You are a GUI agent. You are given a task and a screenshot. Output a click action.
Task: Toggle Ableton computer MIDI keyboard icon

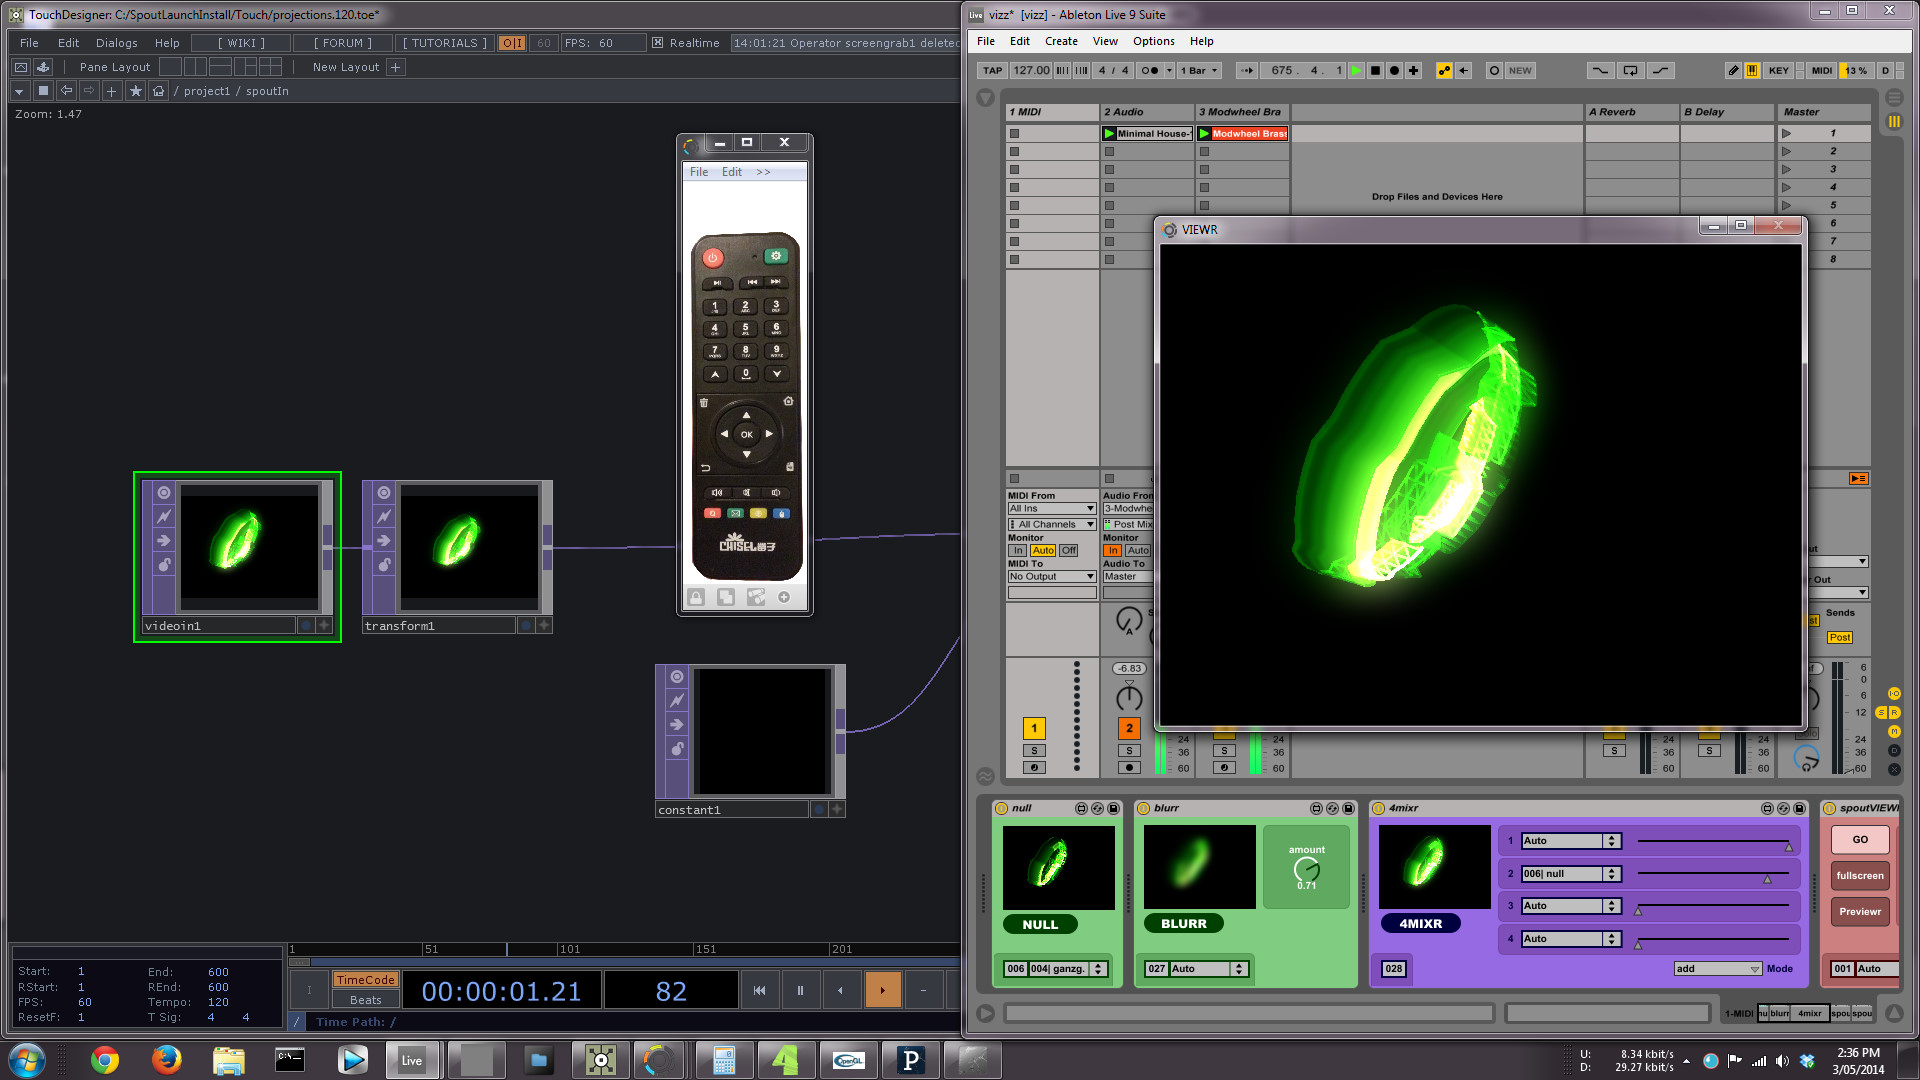click(1752, 71)
